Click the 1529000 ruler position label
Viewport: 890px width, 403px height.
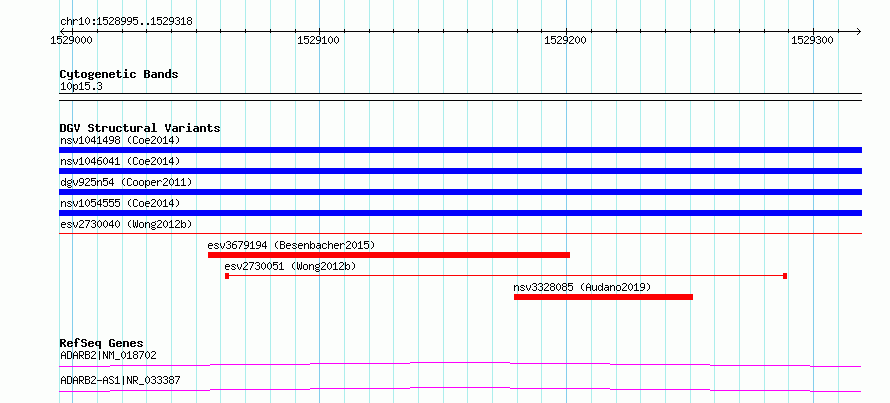(72, 40)
